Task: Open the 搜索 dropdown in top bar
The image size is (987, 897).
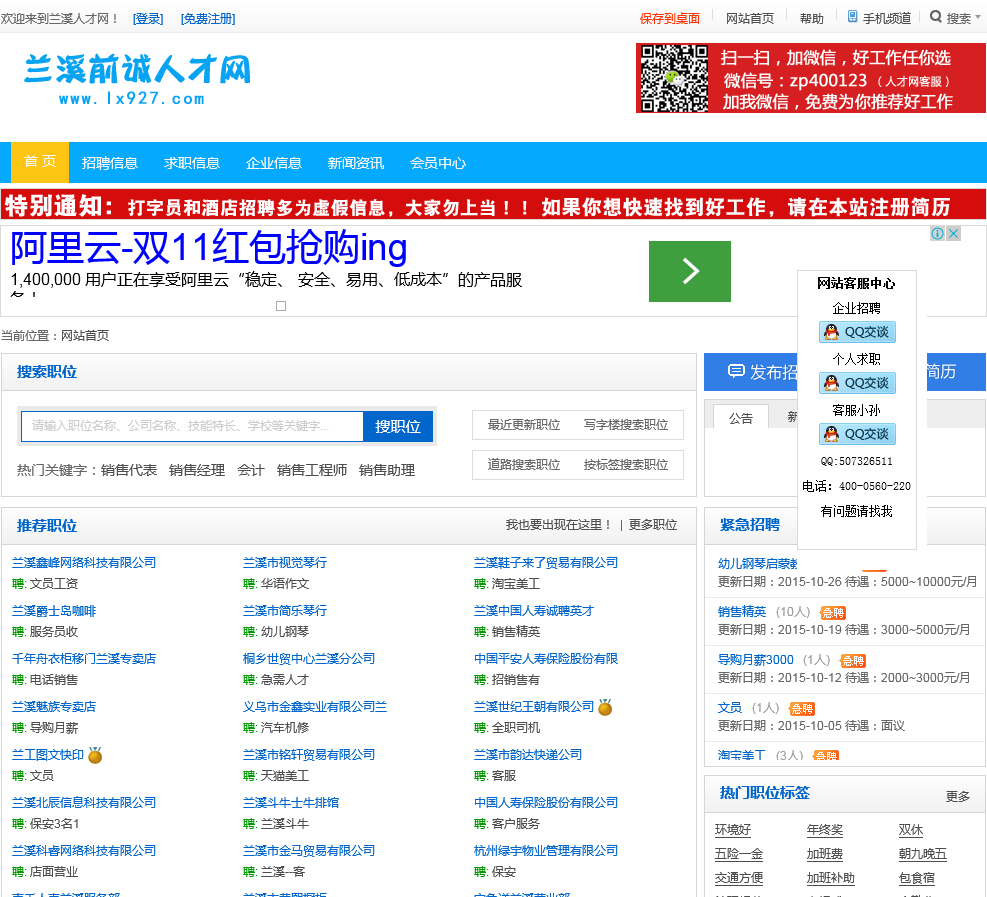Action: 963,18
